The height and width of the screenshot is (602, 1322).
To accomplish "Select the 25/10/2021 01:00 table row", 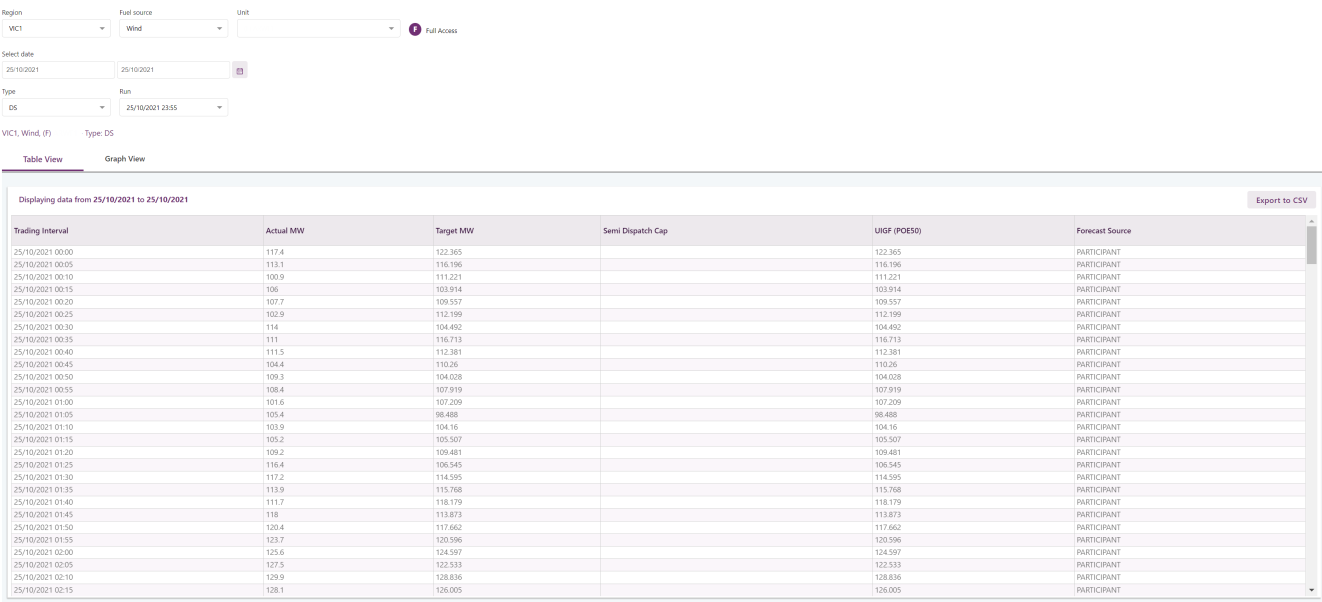I will pos(657,402).
